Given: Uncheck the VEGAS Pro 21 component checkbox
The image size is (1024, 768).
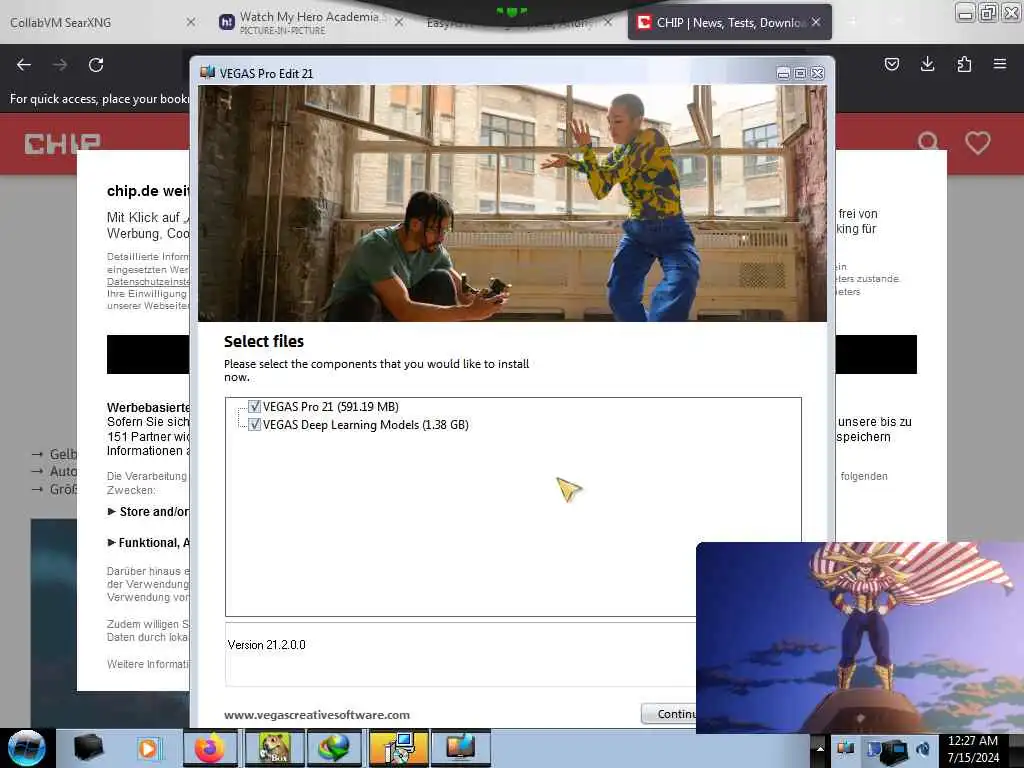Looking at the screenshot, I should tap(254, 406).
